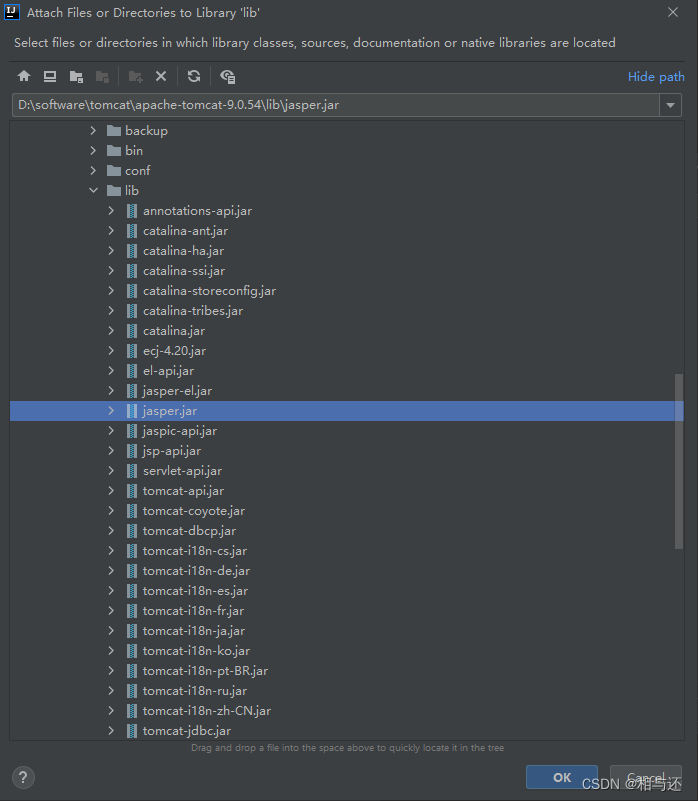698x801 pixels.
Task: Select tomcat-i18n-ru.jar file
Action: pyautogui.click(x=195, y=691)
